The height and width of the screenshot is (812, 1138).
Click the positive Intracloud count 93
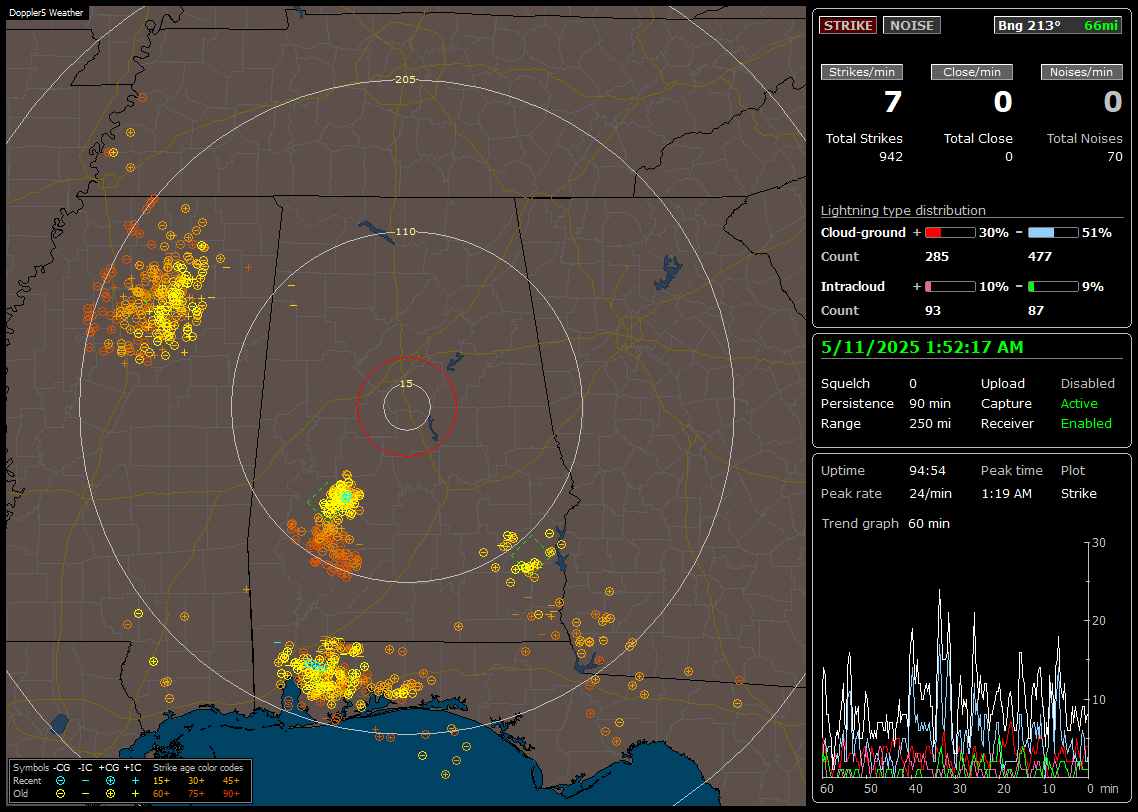(x=933, y=311)
